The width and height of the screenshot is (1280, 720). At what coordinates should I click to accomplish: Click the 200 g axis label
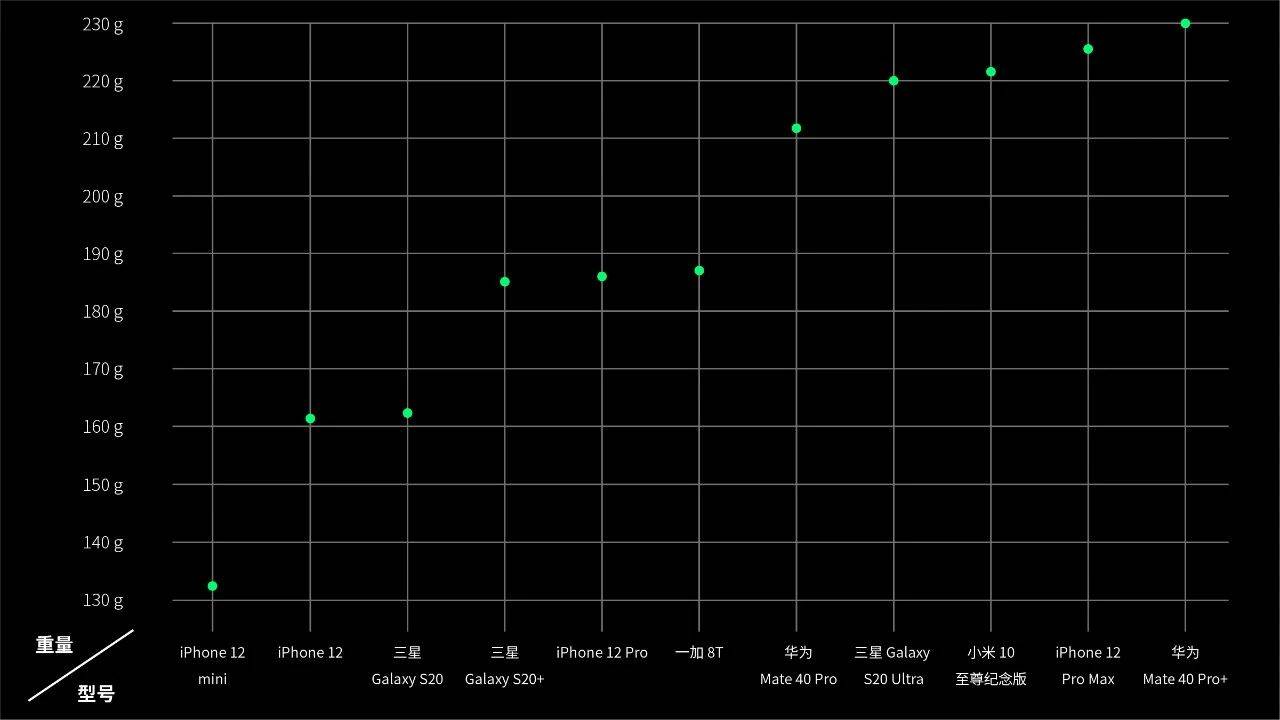coord(103,196)
